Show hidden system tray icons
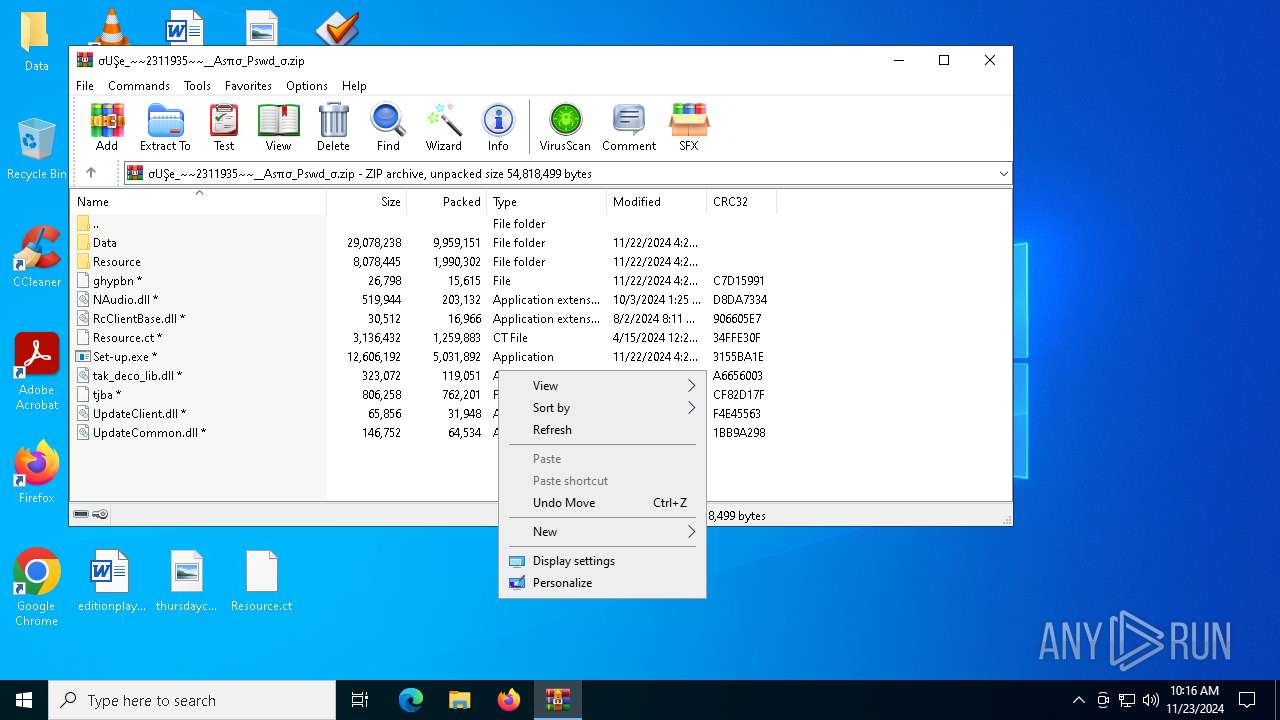This screenshot has width=1280, height=720. tap(1078, 700)
